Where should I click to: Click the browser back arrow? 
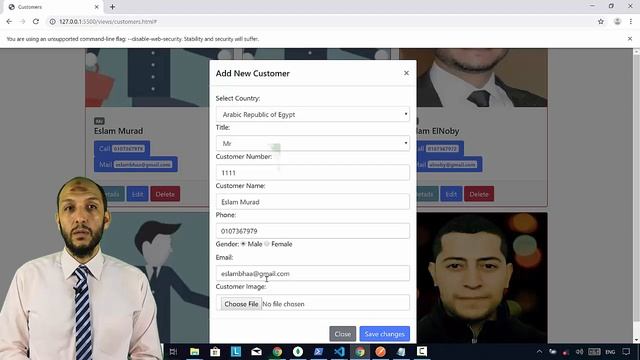9,22
